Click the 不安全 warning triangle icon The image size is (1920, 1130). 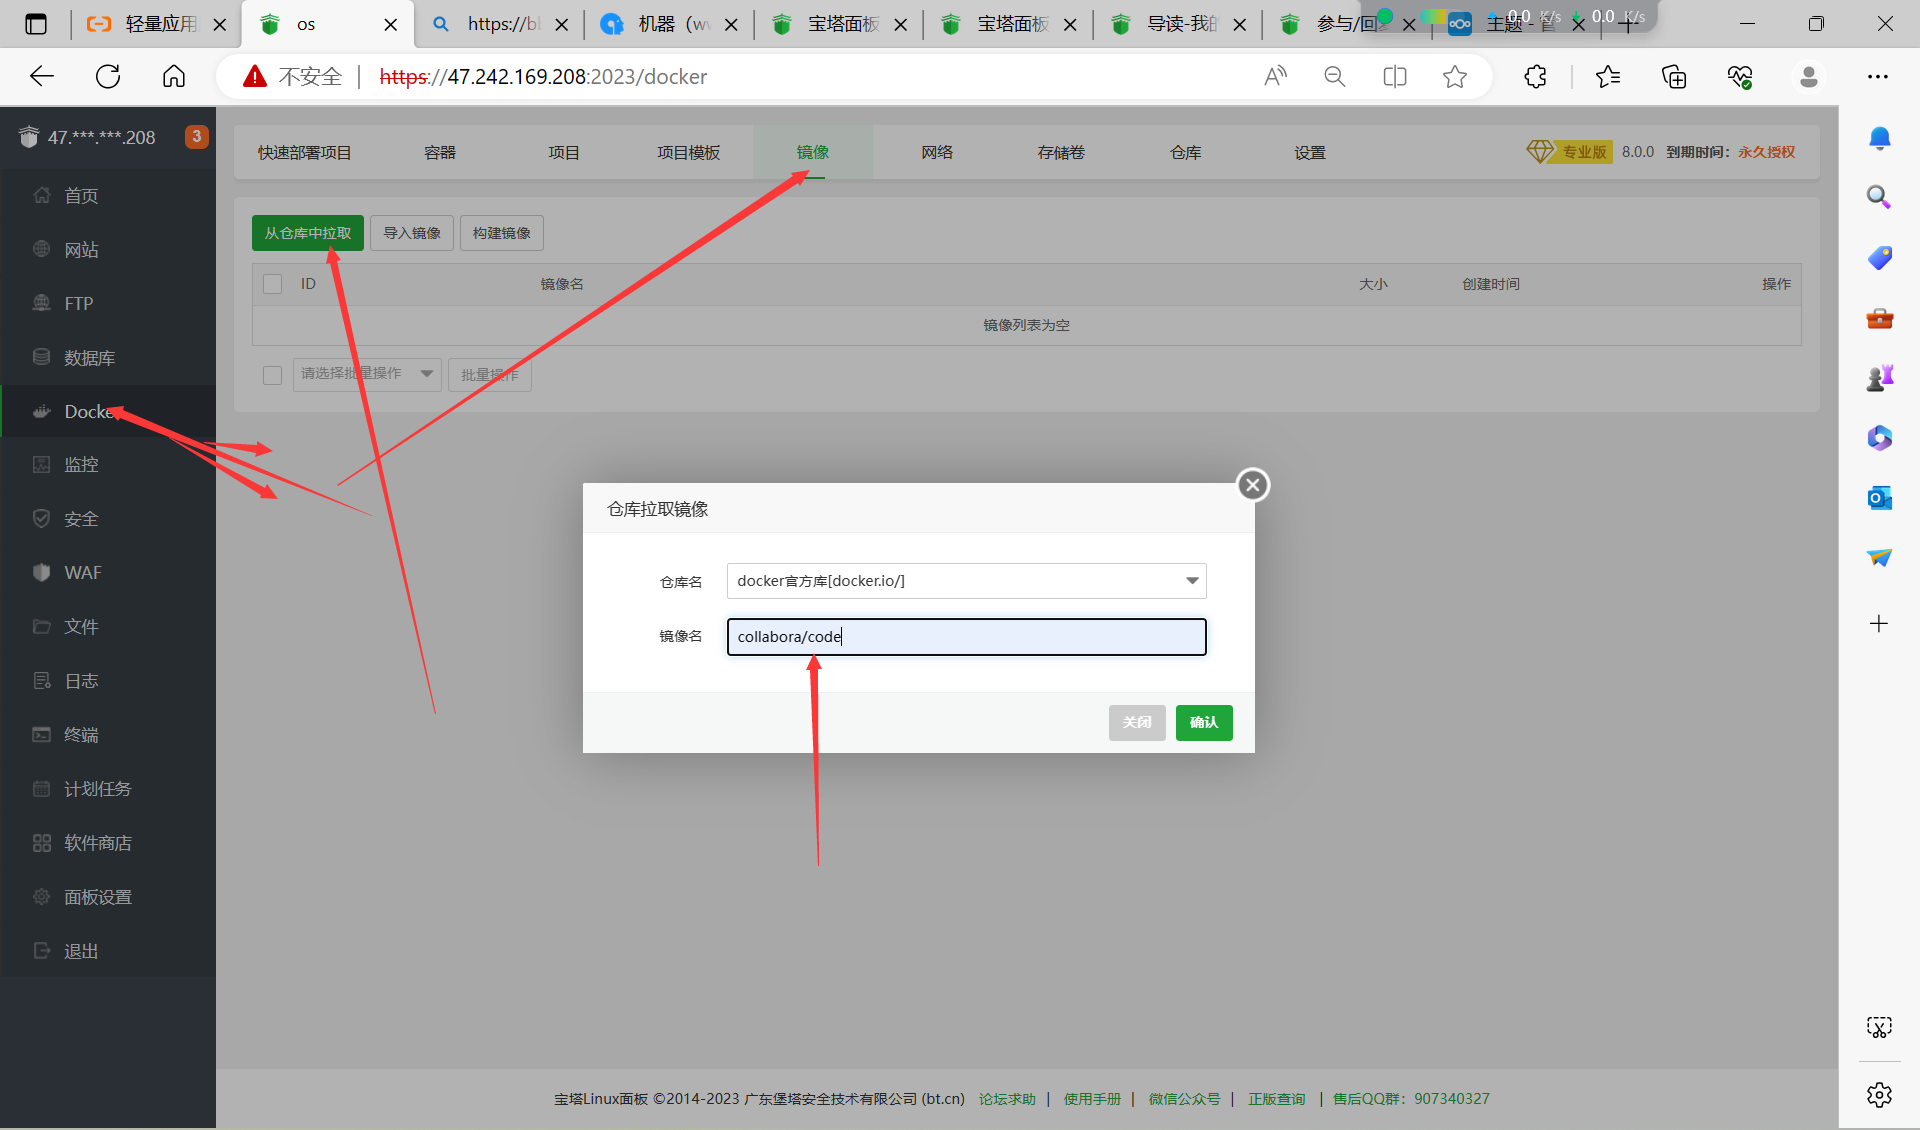[x=255, y=76]
